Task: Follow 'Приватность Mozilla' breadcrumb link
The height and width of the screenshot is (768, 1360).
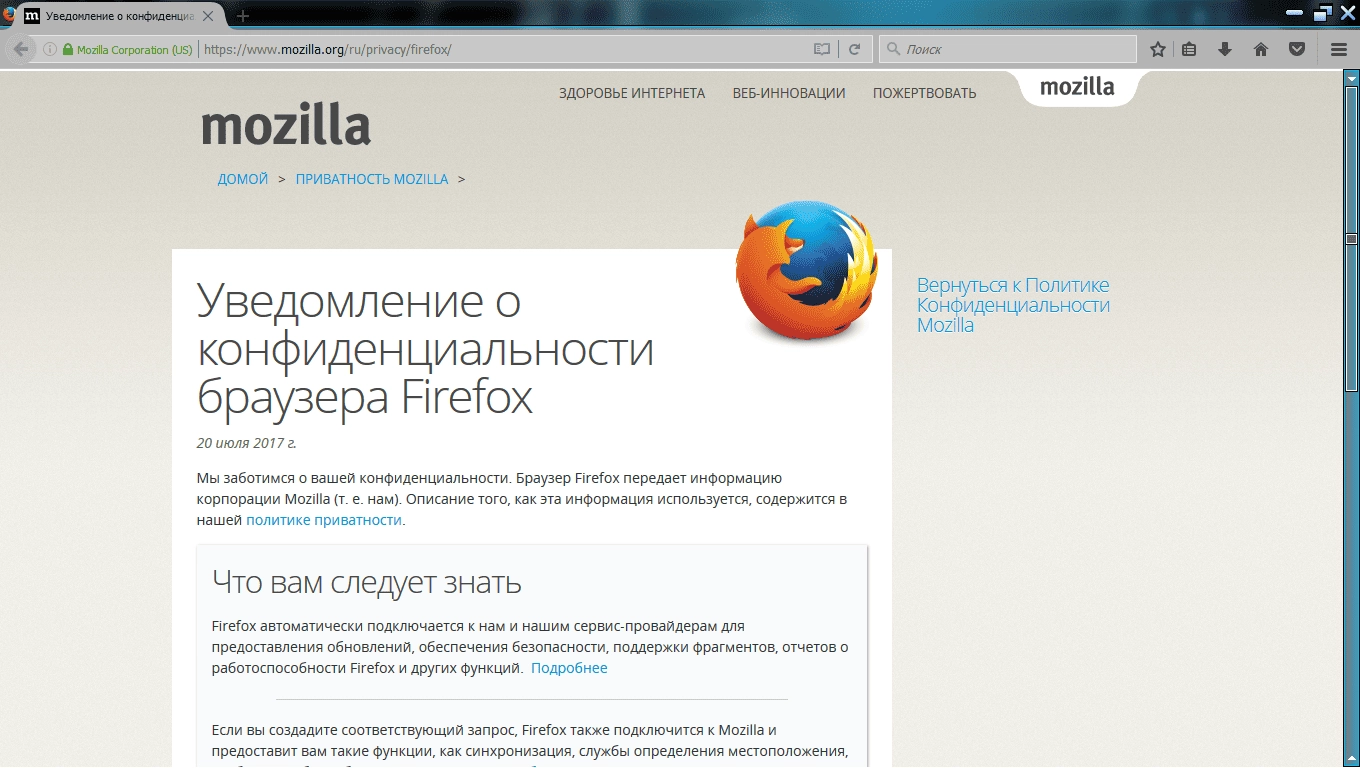Action: coord(372,179)
